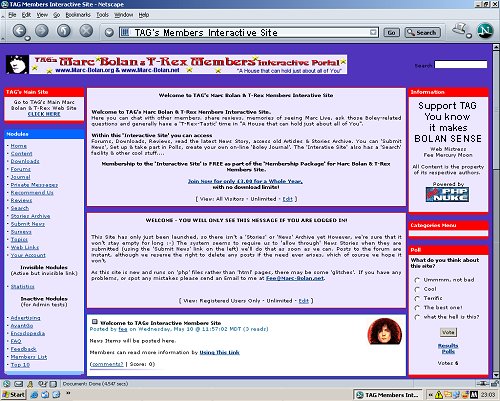The image size is (500, 401).
Task: Open the View menu
Action: point(42,15)
